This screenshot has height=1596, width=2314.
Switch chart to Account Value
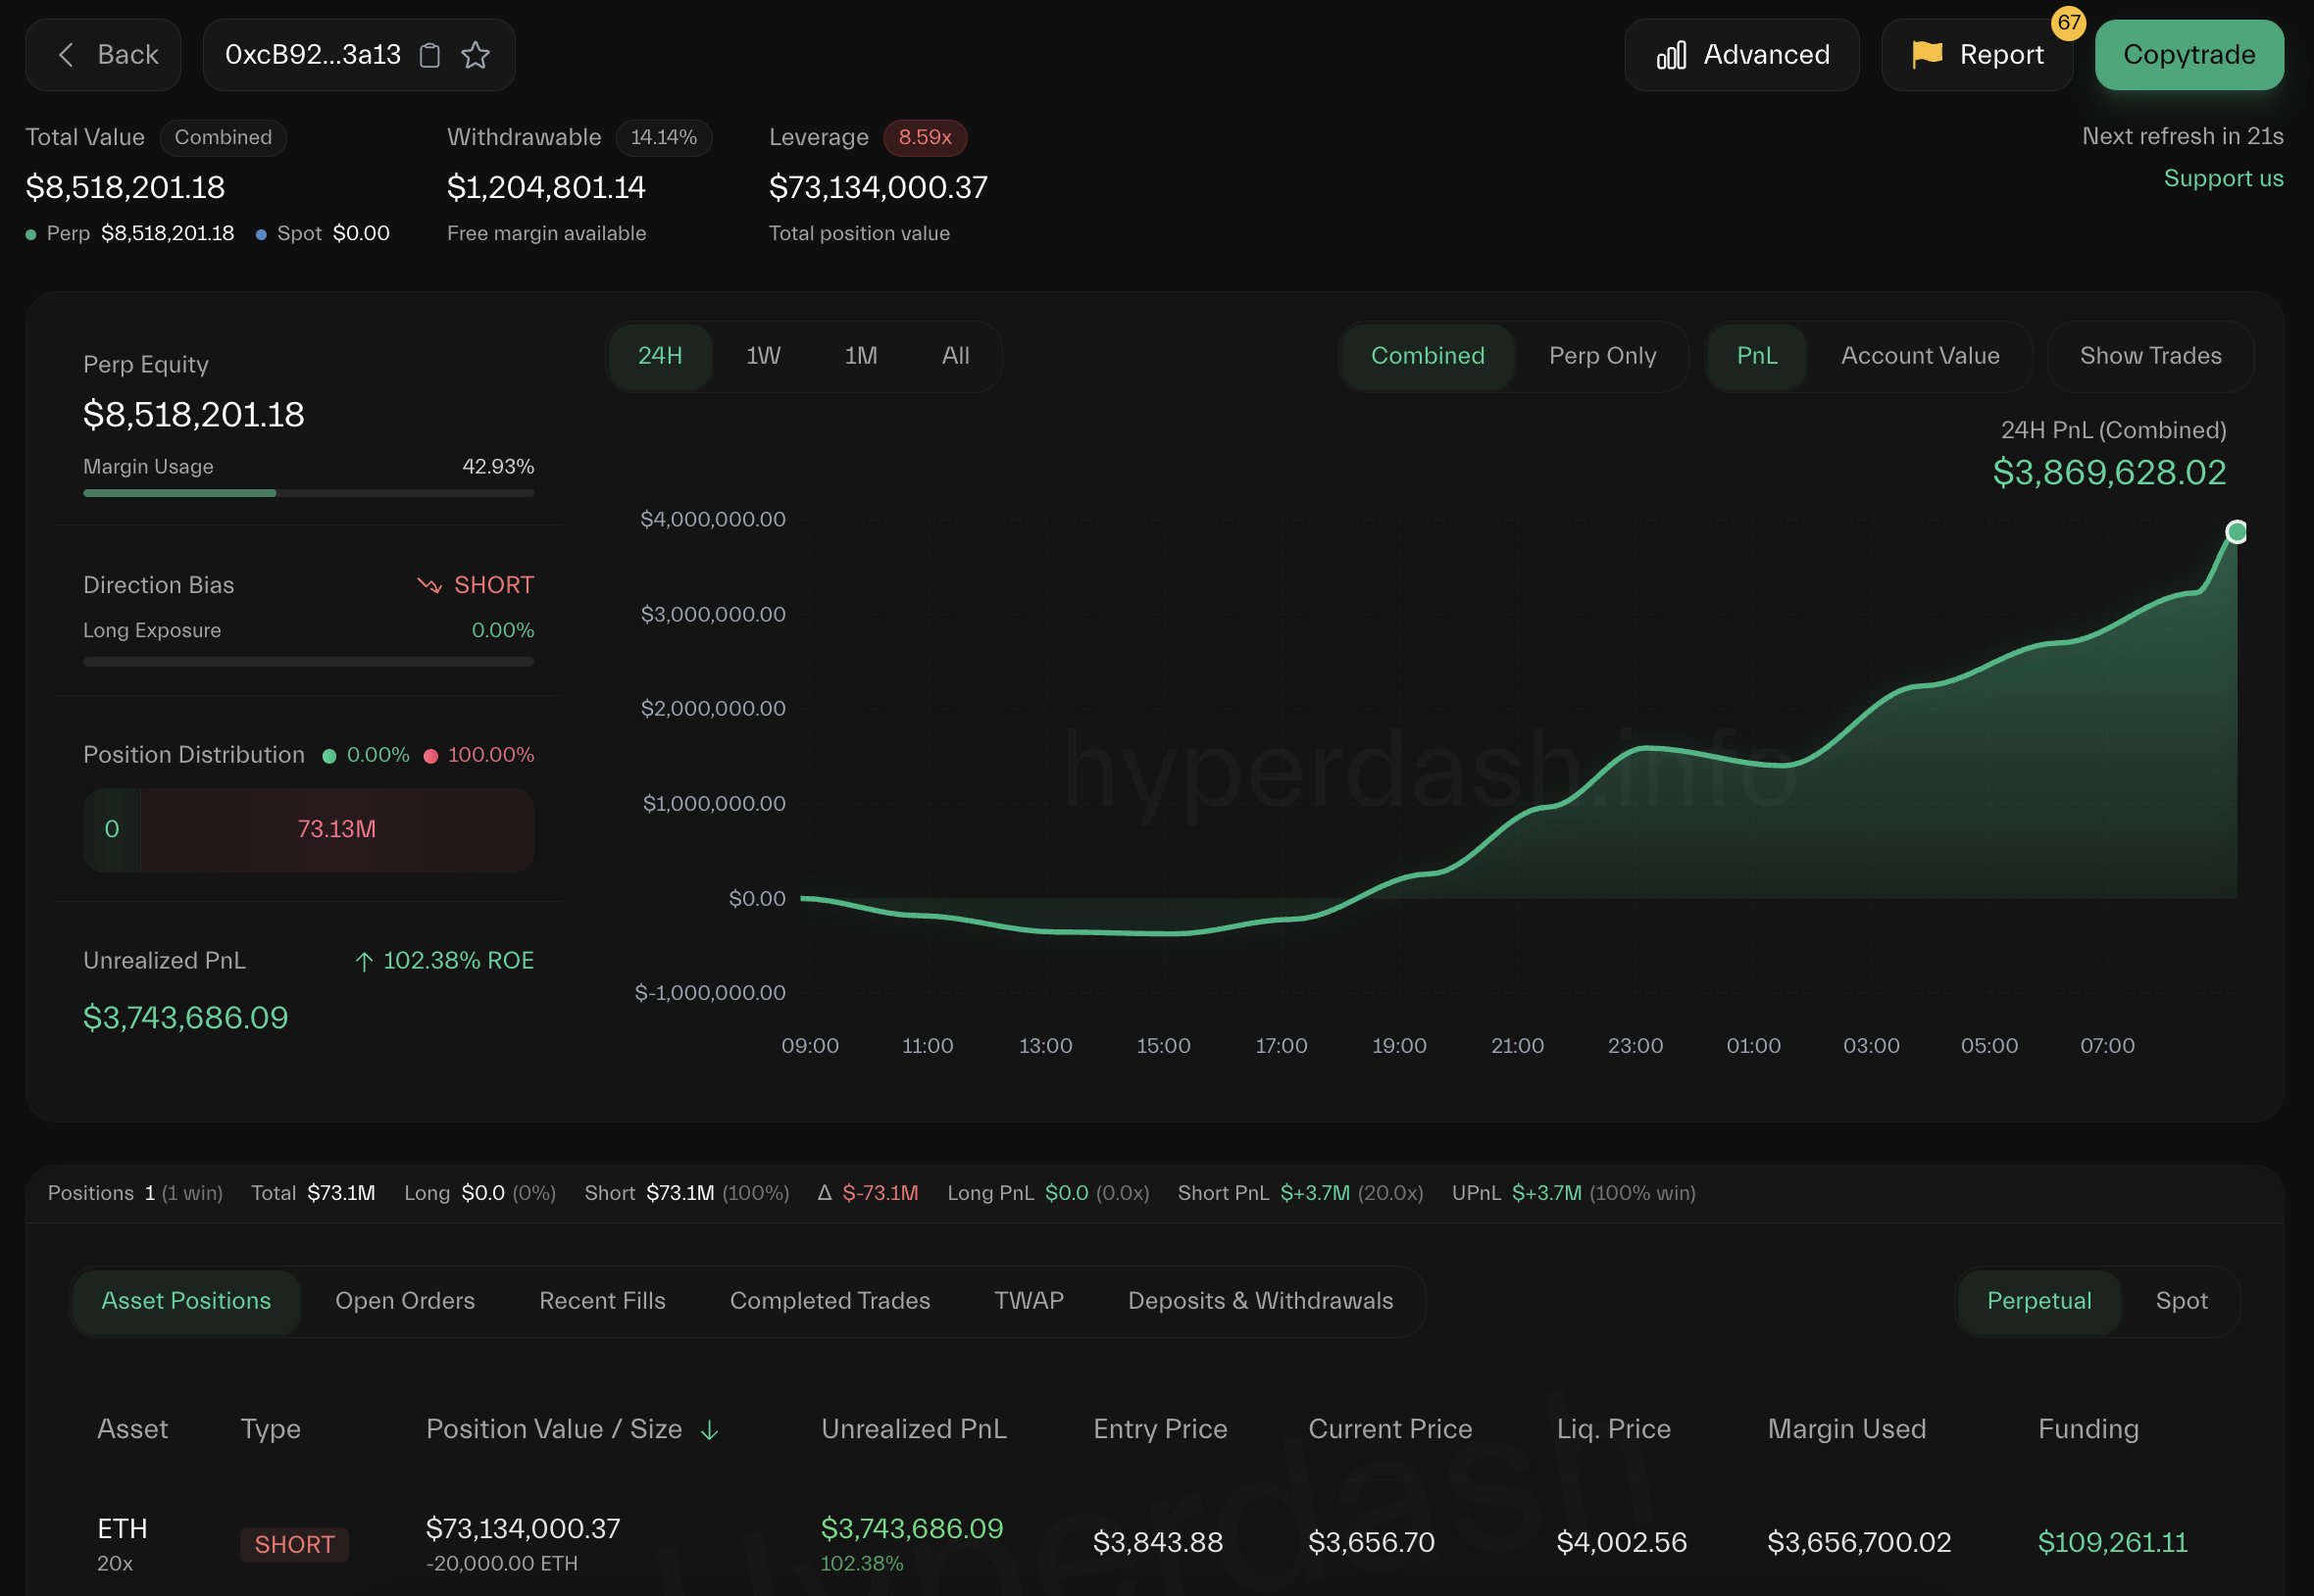pyautogui.click(x=1919, y=356)
